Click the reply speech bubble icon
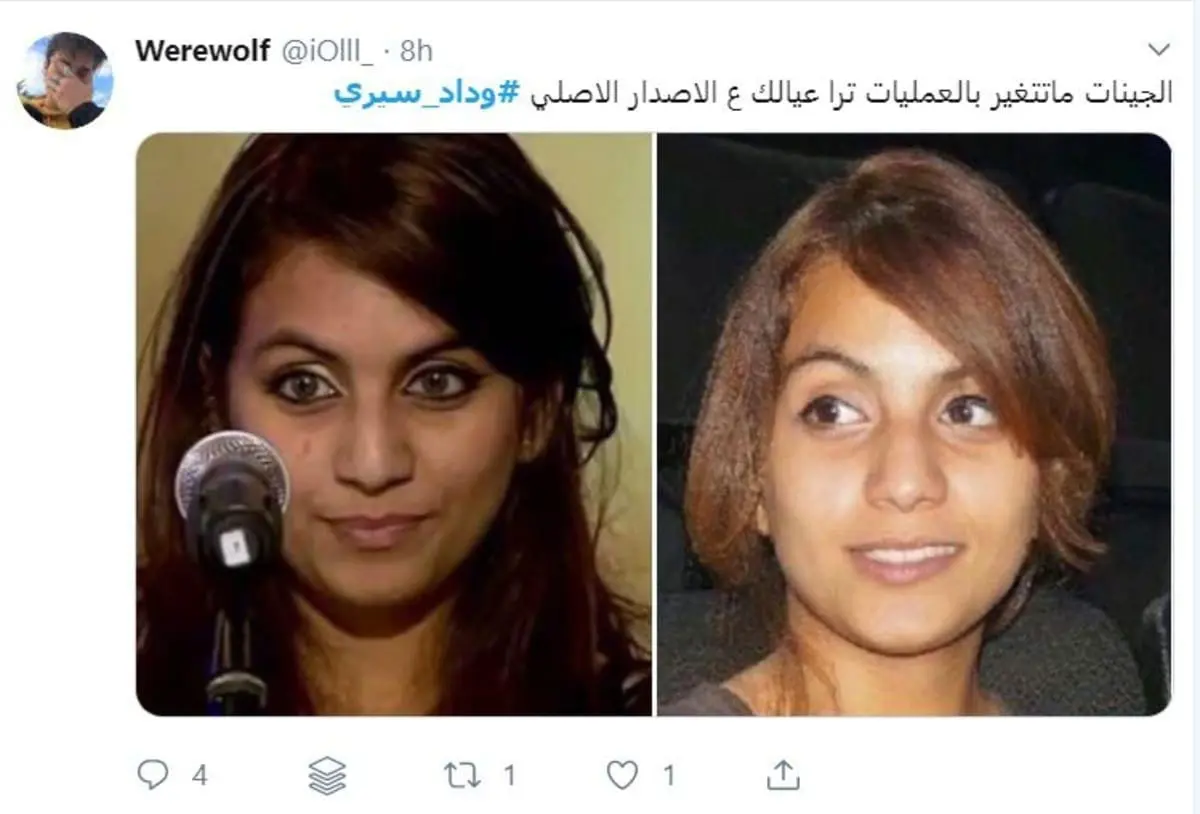Image resolution: width=1200 pixels, height=814 pixels. click(153, 774)
